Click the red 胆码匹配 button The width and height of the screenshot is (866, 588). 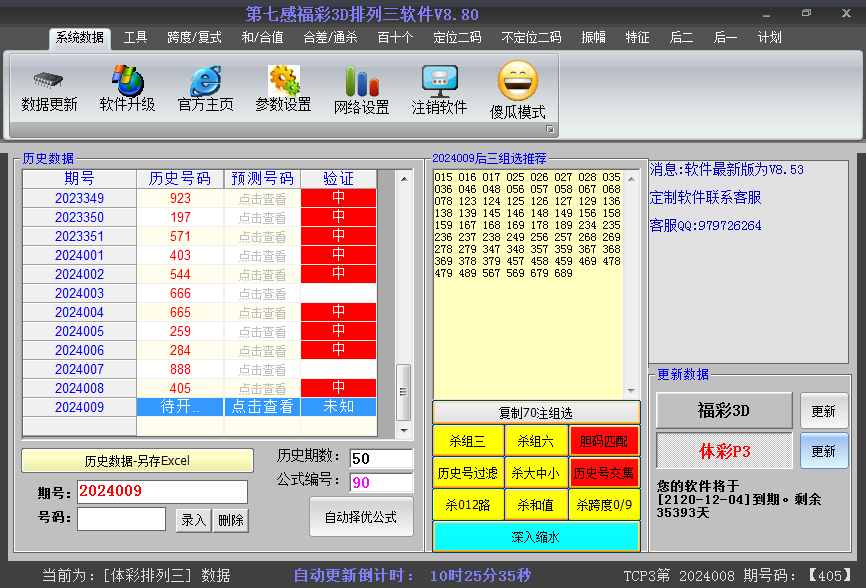(x=604, y=441)
